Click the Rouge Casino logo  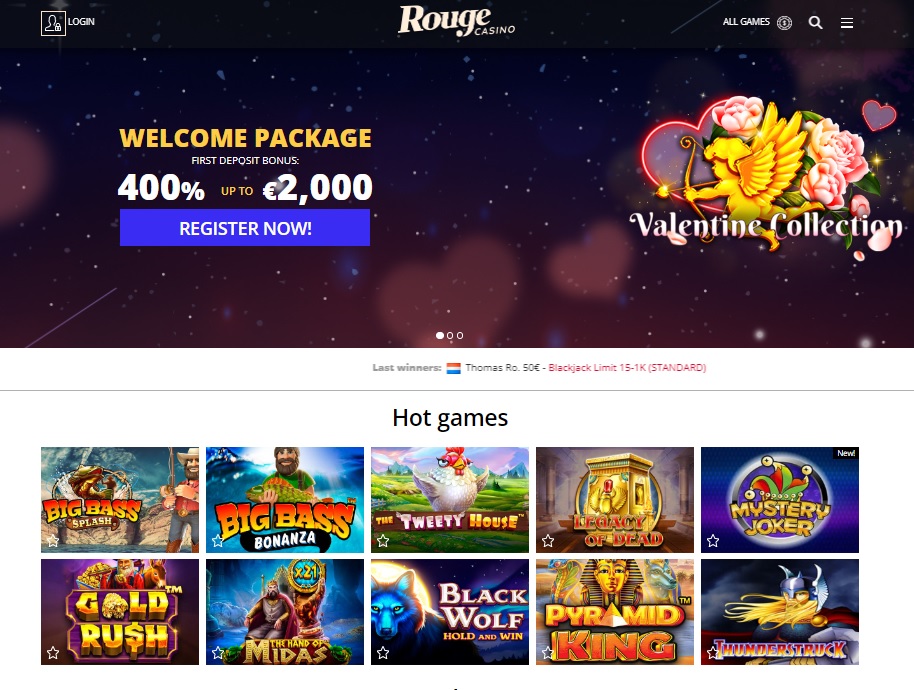[x=456, y=22]
